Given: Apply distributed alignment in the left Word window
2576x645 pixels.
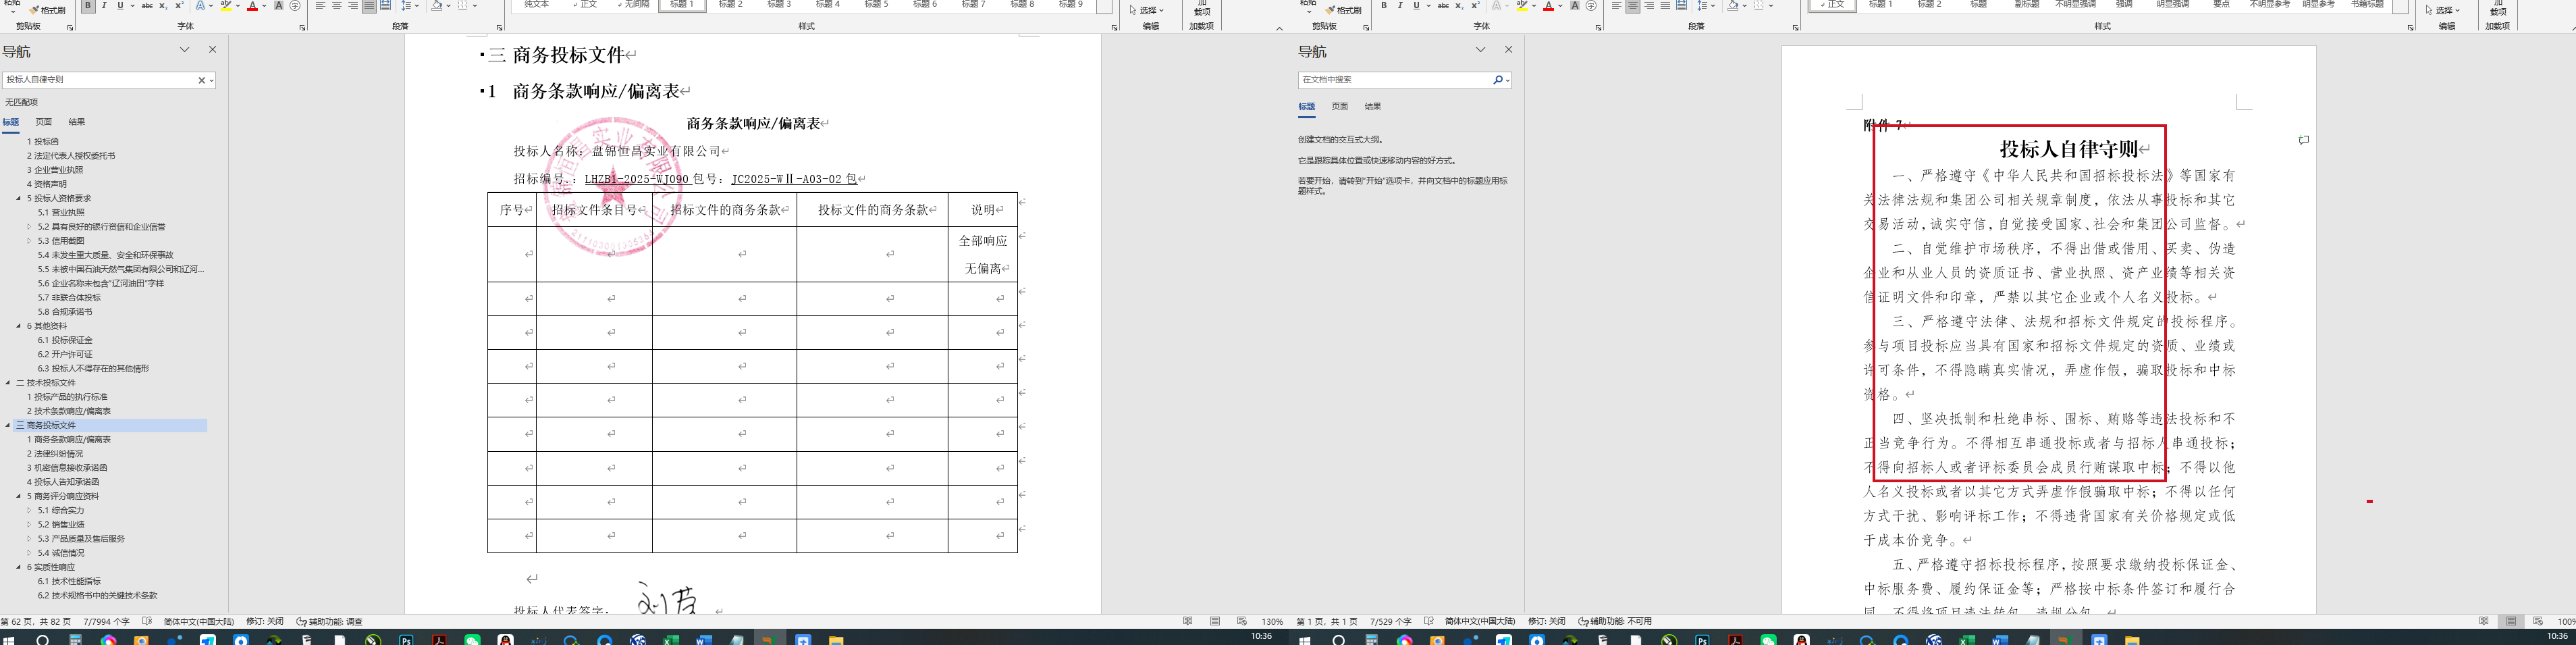Looking at the screenshot, I should [x=385, y=6].
